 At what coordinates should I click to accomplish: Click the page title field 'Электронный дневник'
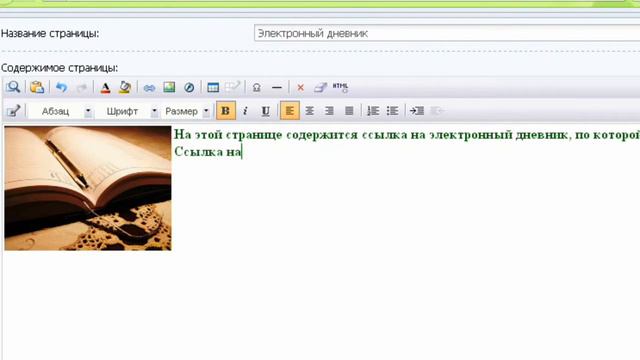point(447,33)
